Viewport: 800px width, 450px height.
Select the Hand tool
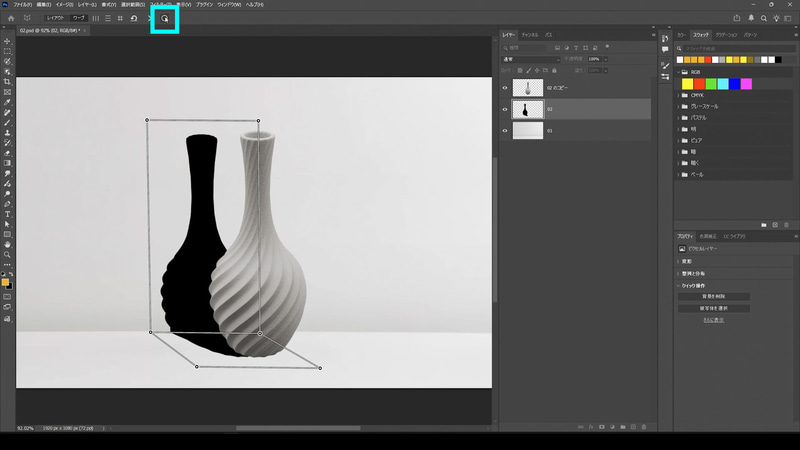pos(7,244)
